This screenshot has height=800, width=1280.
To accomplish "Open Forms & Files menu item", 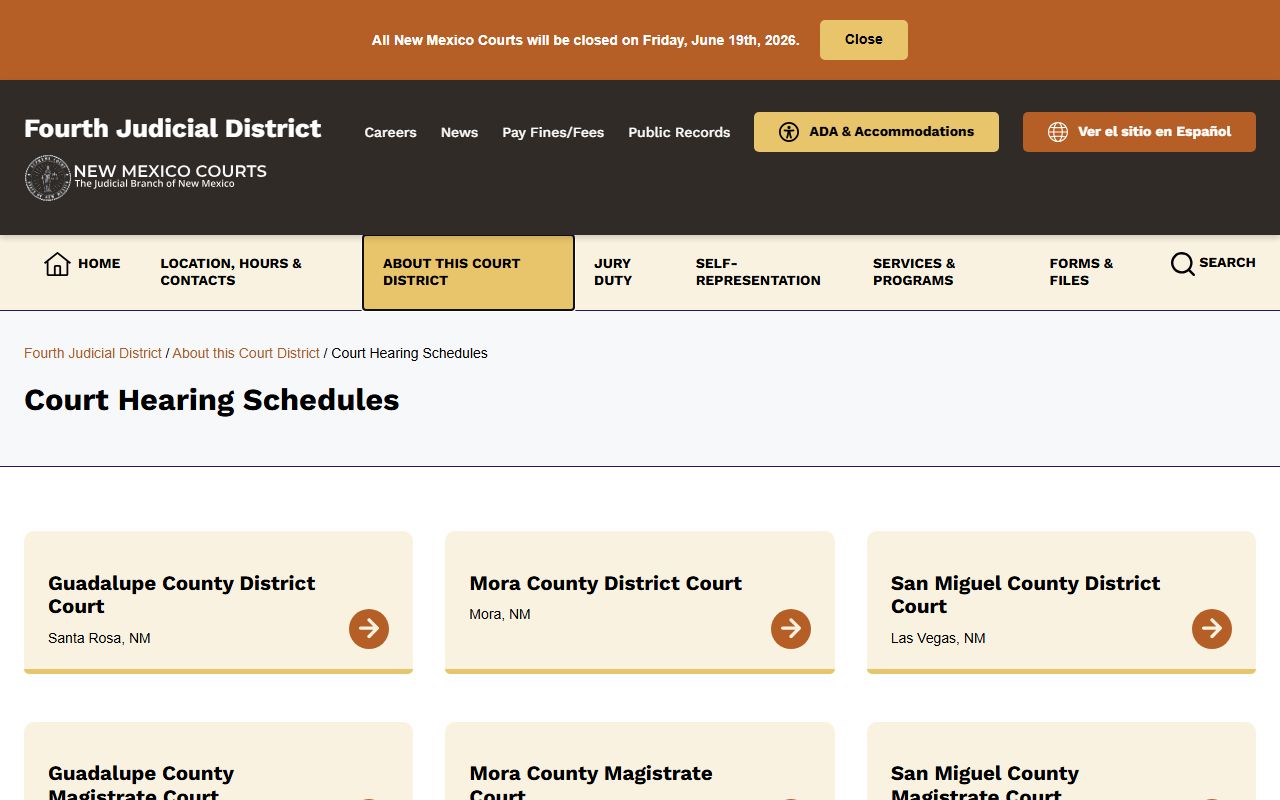I will click(1081, 272).
